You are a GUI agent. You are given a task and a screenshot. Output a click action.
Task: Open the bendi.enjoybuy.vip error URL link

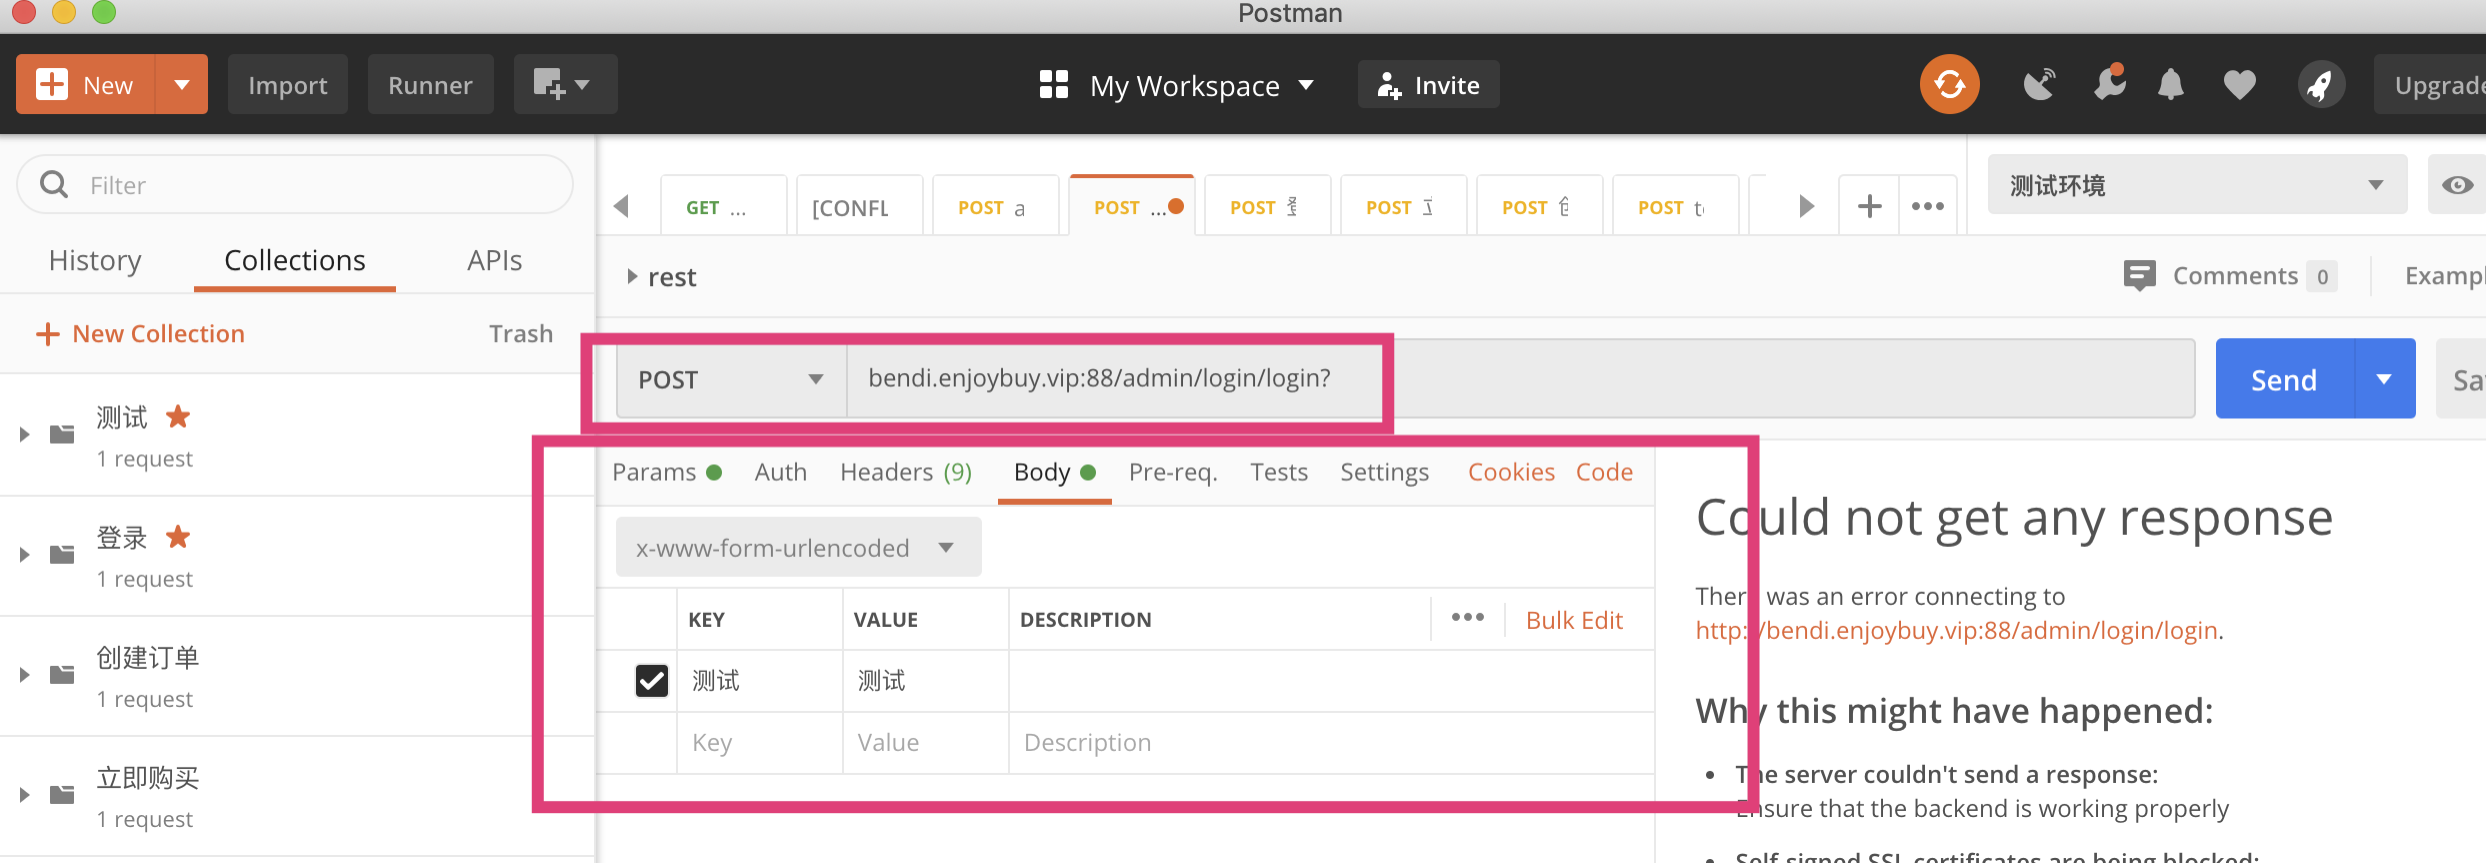pos(1956,630)
